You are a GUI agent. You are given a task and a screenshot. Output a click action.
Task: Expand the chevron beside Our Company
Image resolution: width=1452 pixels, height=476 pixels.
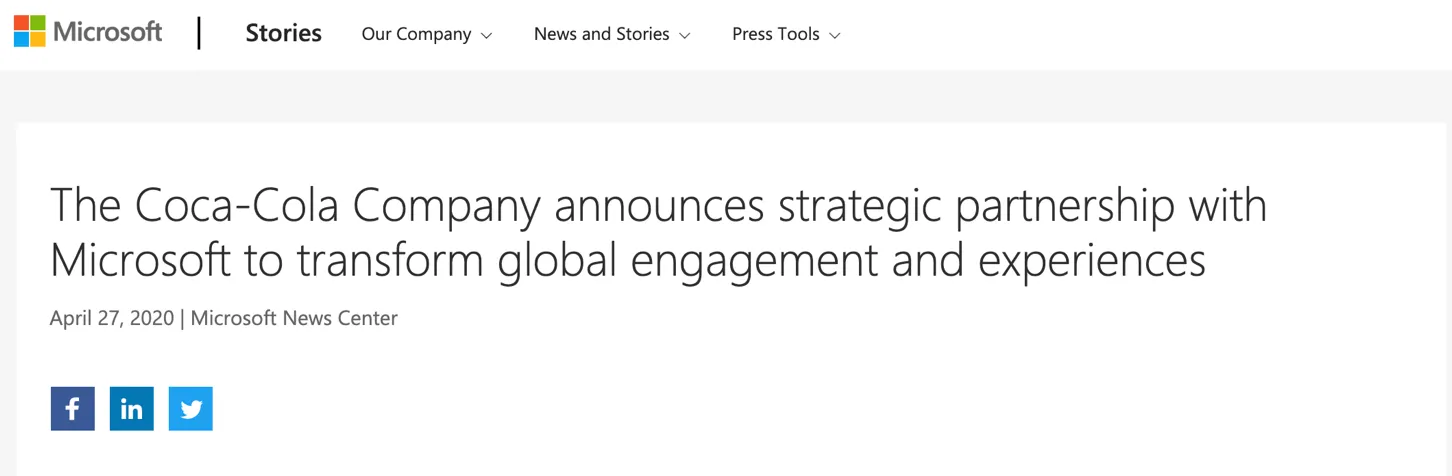click(487, 36)
